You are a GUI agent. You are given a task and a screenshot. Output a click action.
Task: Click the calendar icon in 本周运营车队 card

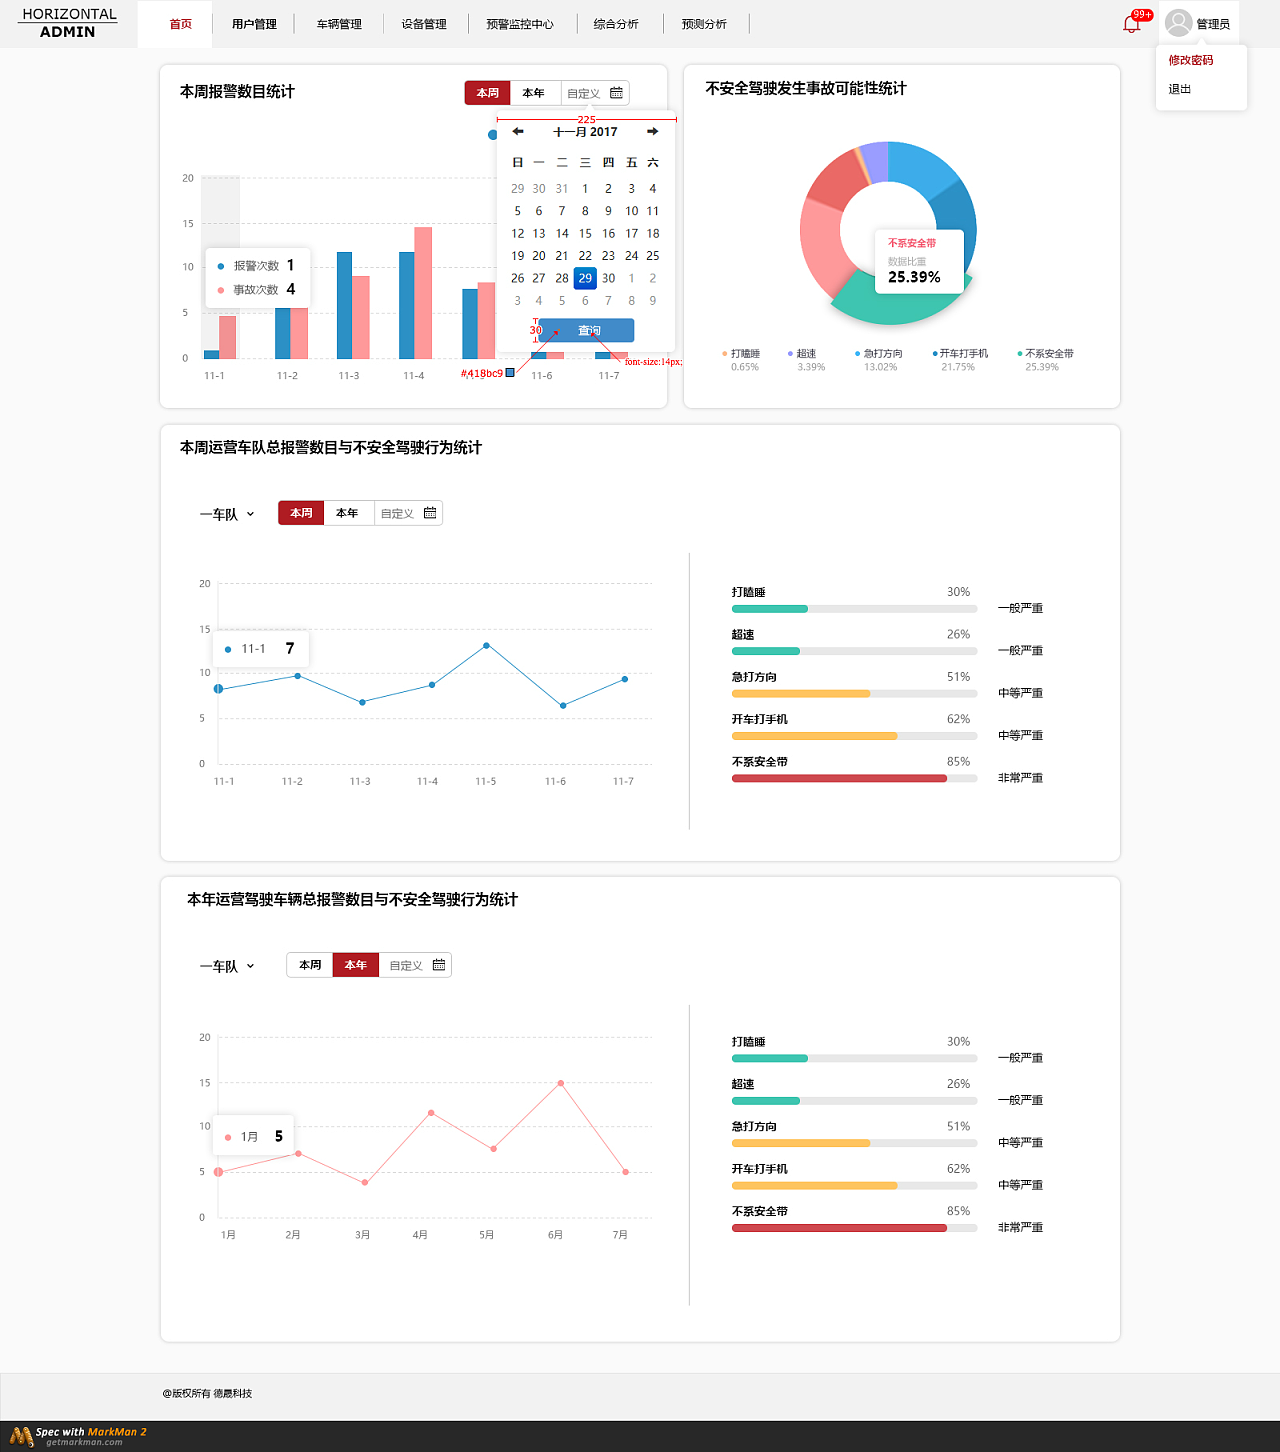430,513
